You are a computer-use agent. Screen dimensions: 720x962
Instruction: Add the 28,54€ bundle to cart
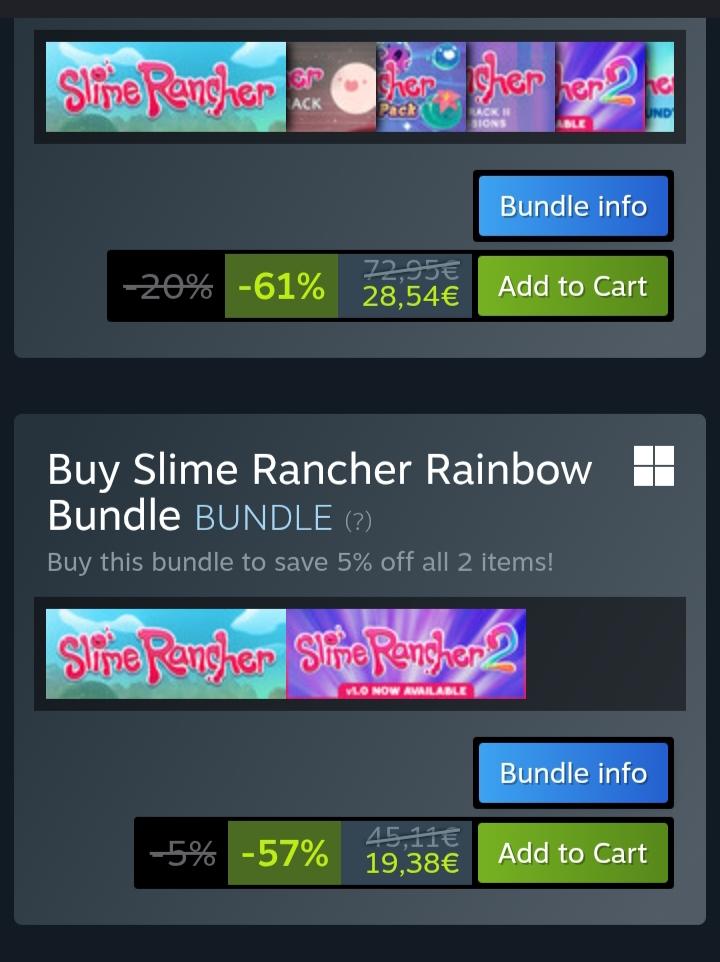click(x=573, y=286)
